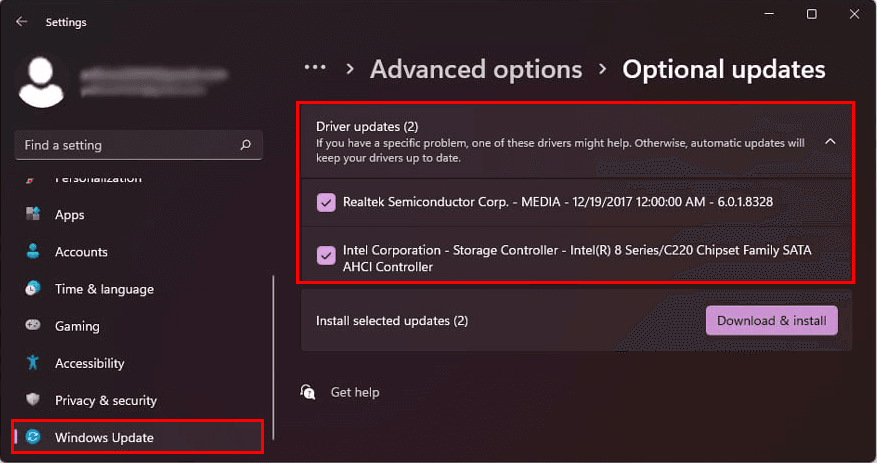
Task: Click the Accounts person icon
Action: (x=33, y=252)
